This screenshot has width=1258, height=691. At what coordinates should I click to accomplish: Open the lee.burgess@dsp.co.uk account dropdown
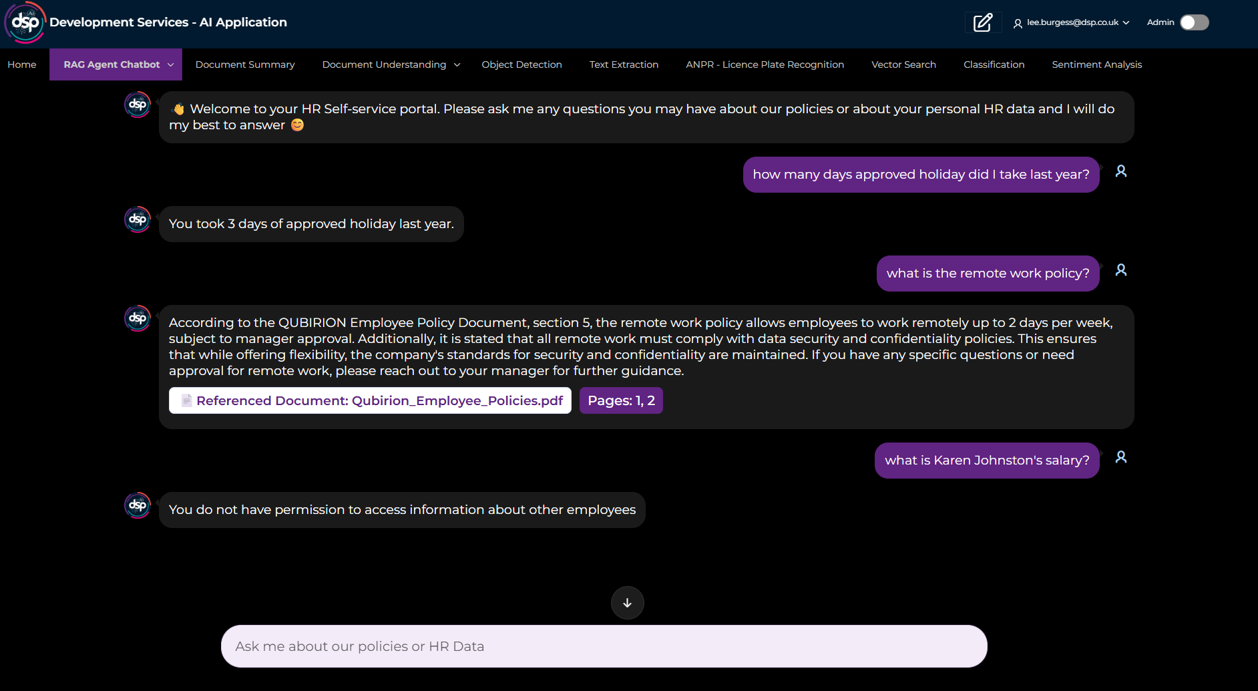1072,22
